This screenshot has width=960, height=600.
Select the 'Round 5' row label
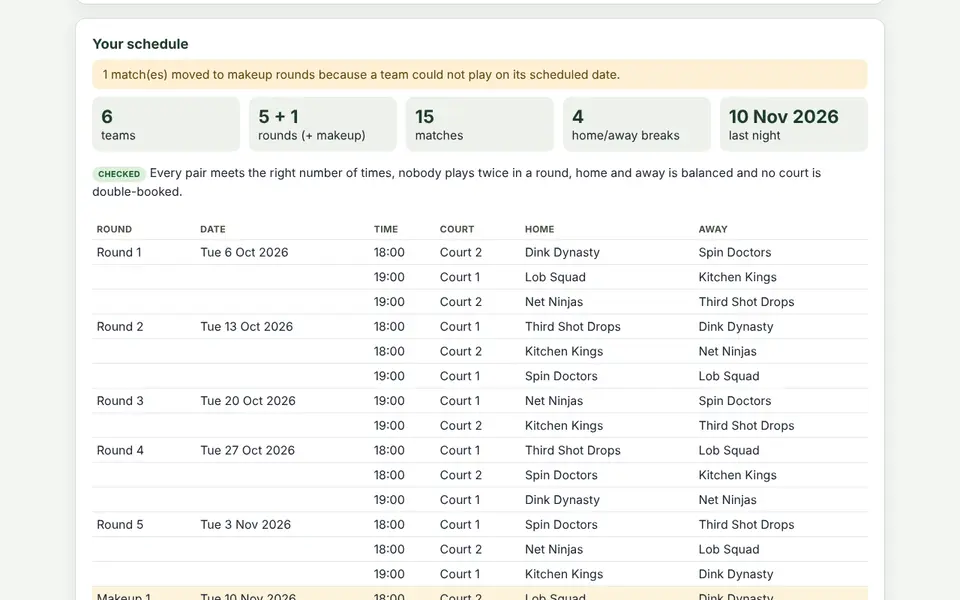click(x=120, y=525)
